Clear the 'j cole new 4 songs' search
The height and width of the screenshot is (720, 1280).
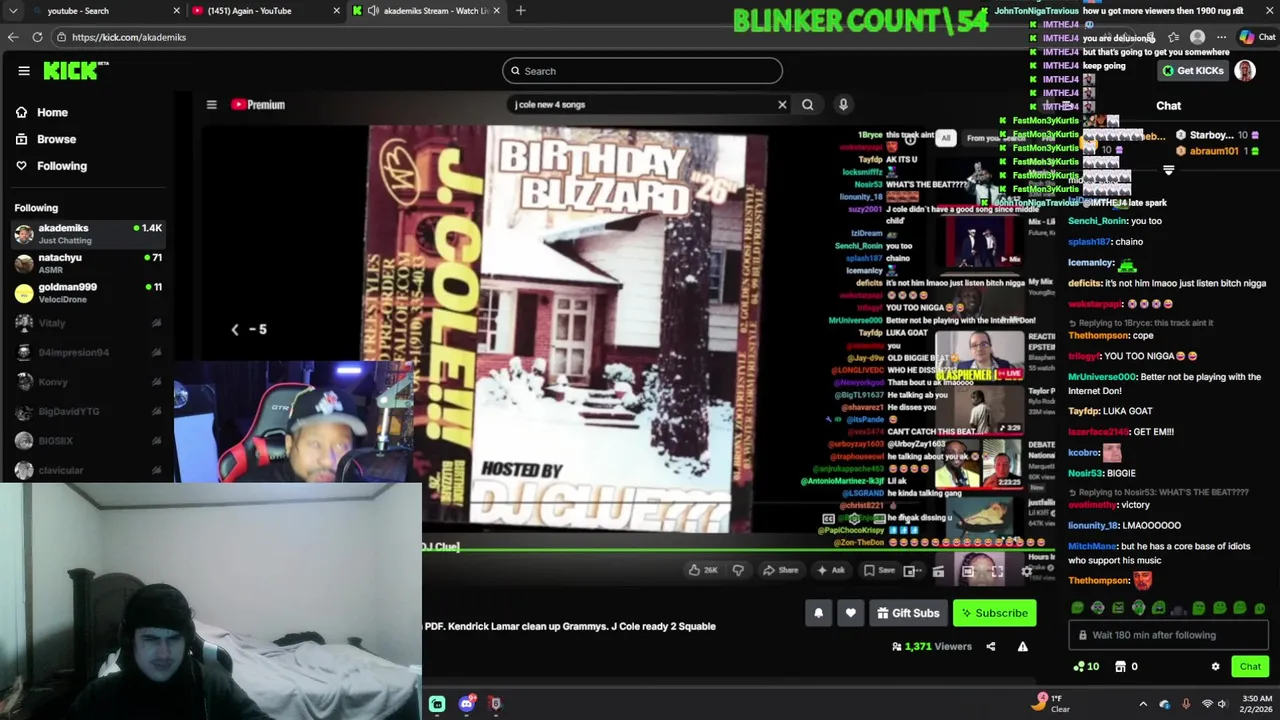click(x=782, y=104)
